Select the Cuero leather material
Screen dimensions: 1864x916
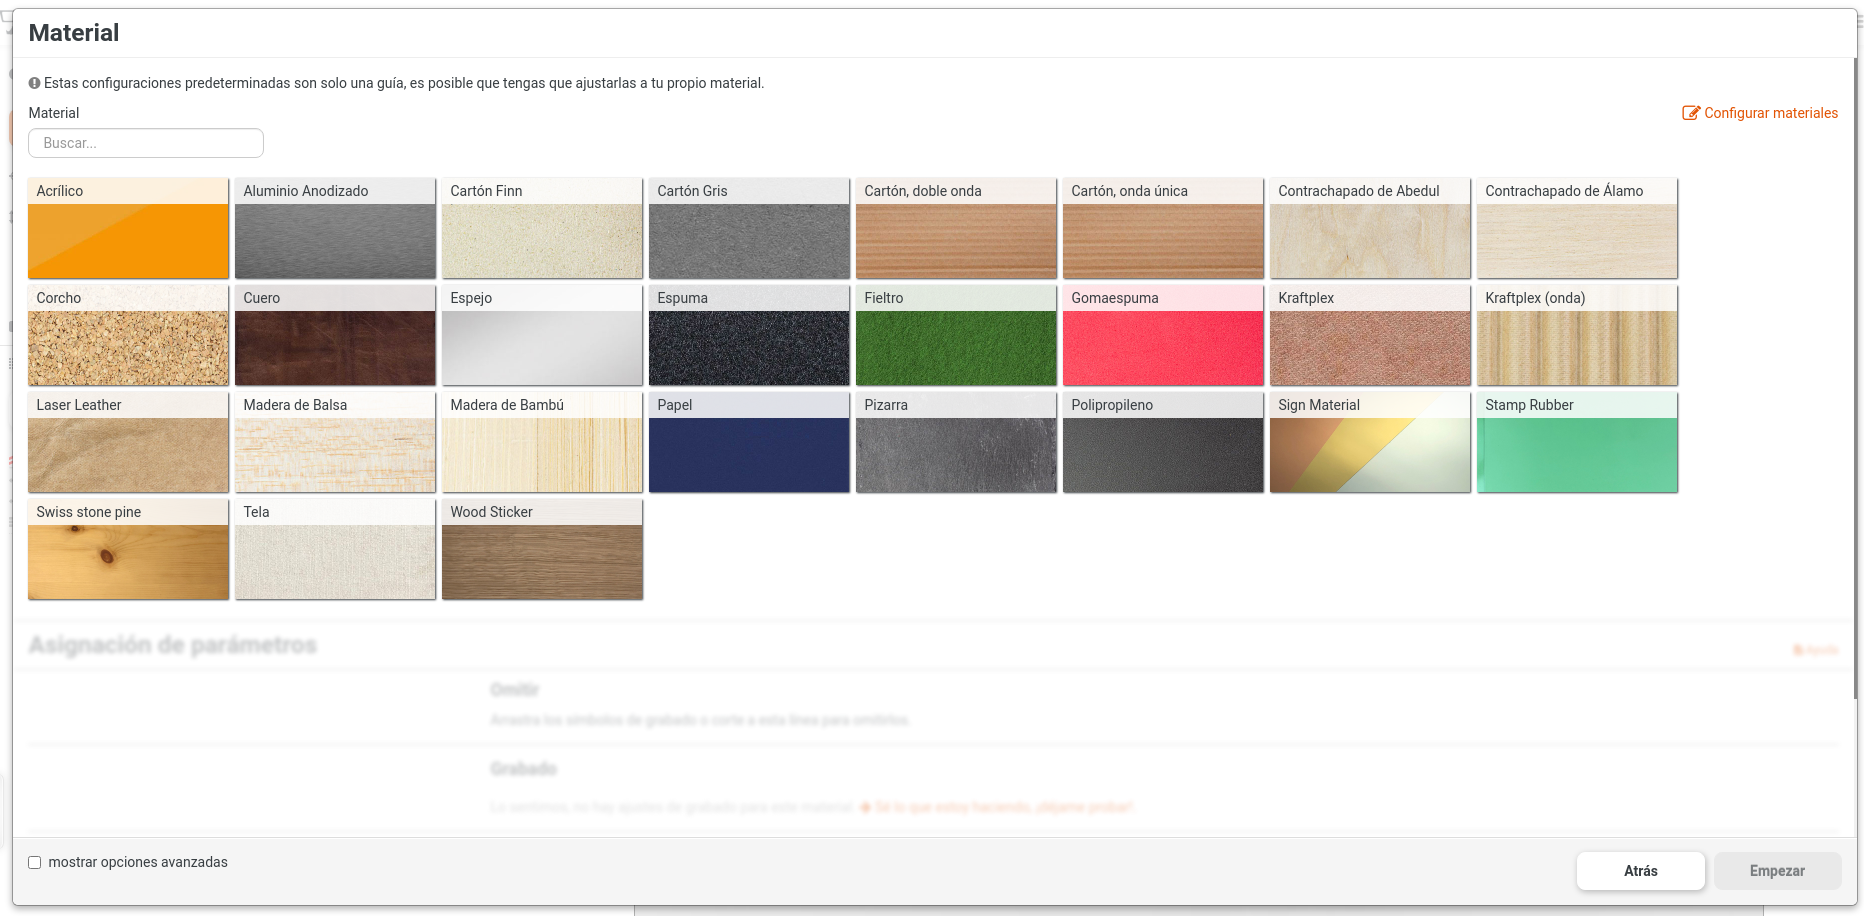335,336
